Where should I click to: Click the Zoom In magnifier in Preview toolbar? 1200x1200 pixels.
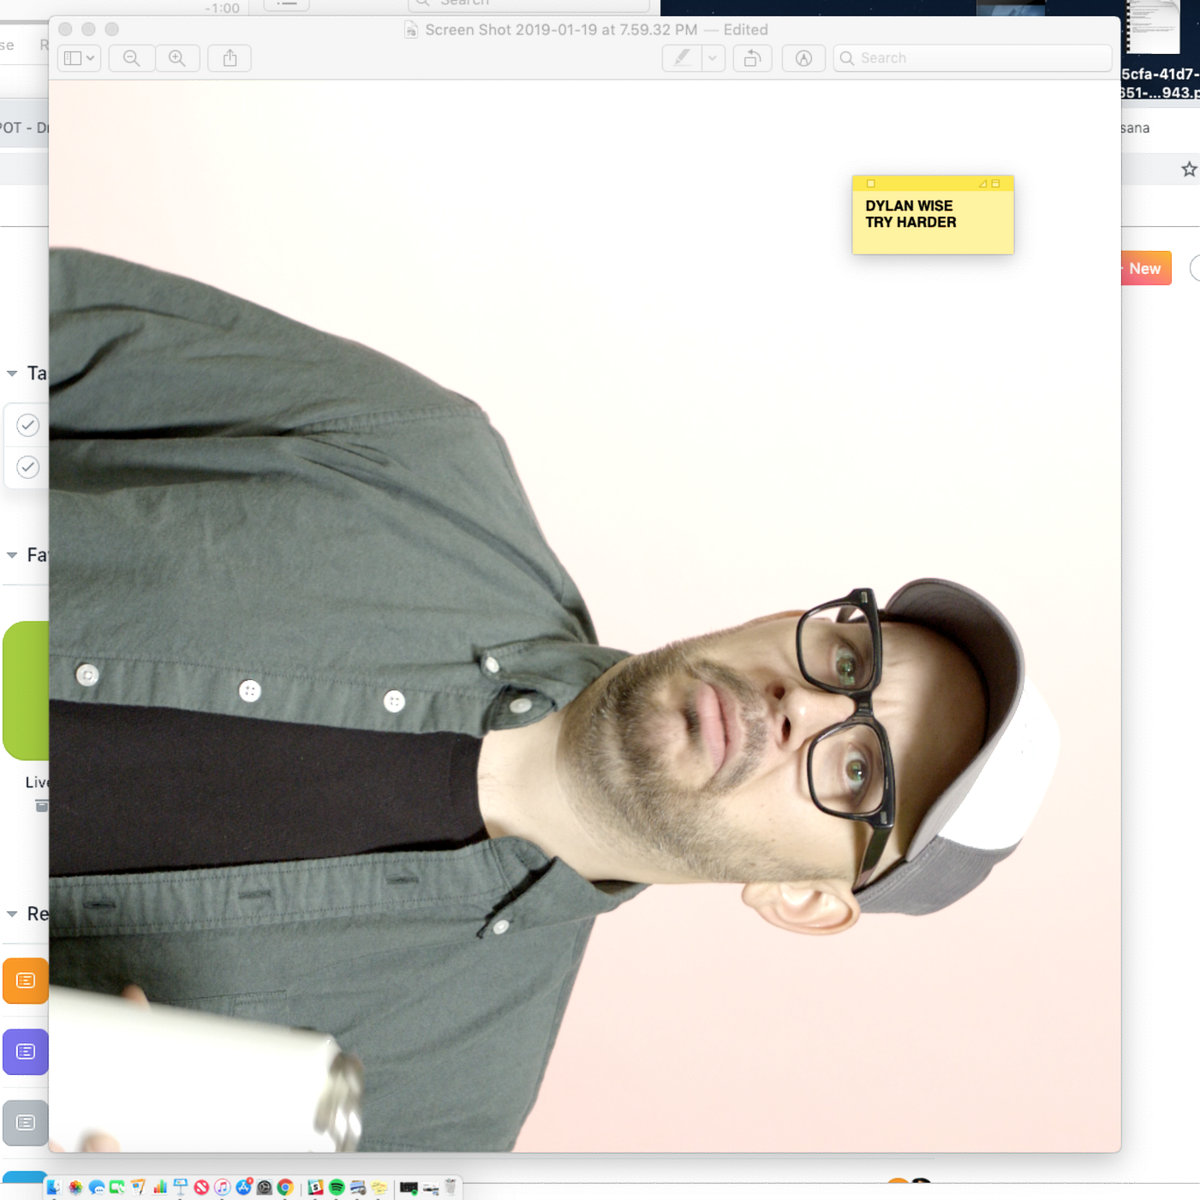(177, 58)
